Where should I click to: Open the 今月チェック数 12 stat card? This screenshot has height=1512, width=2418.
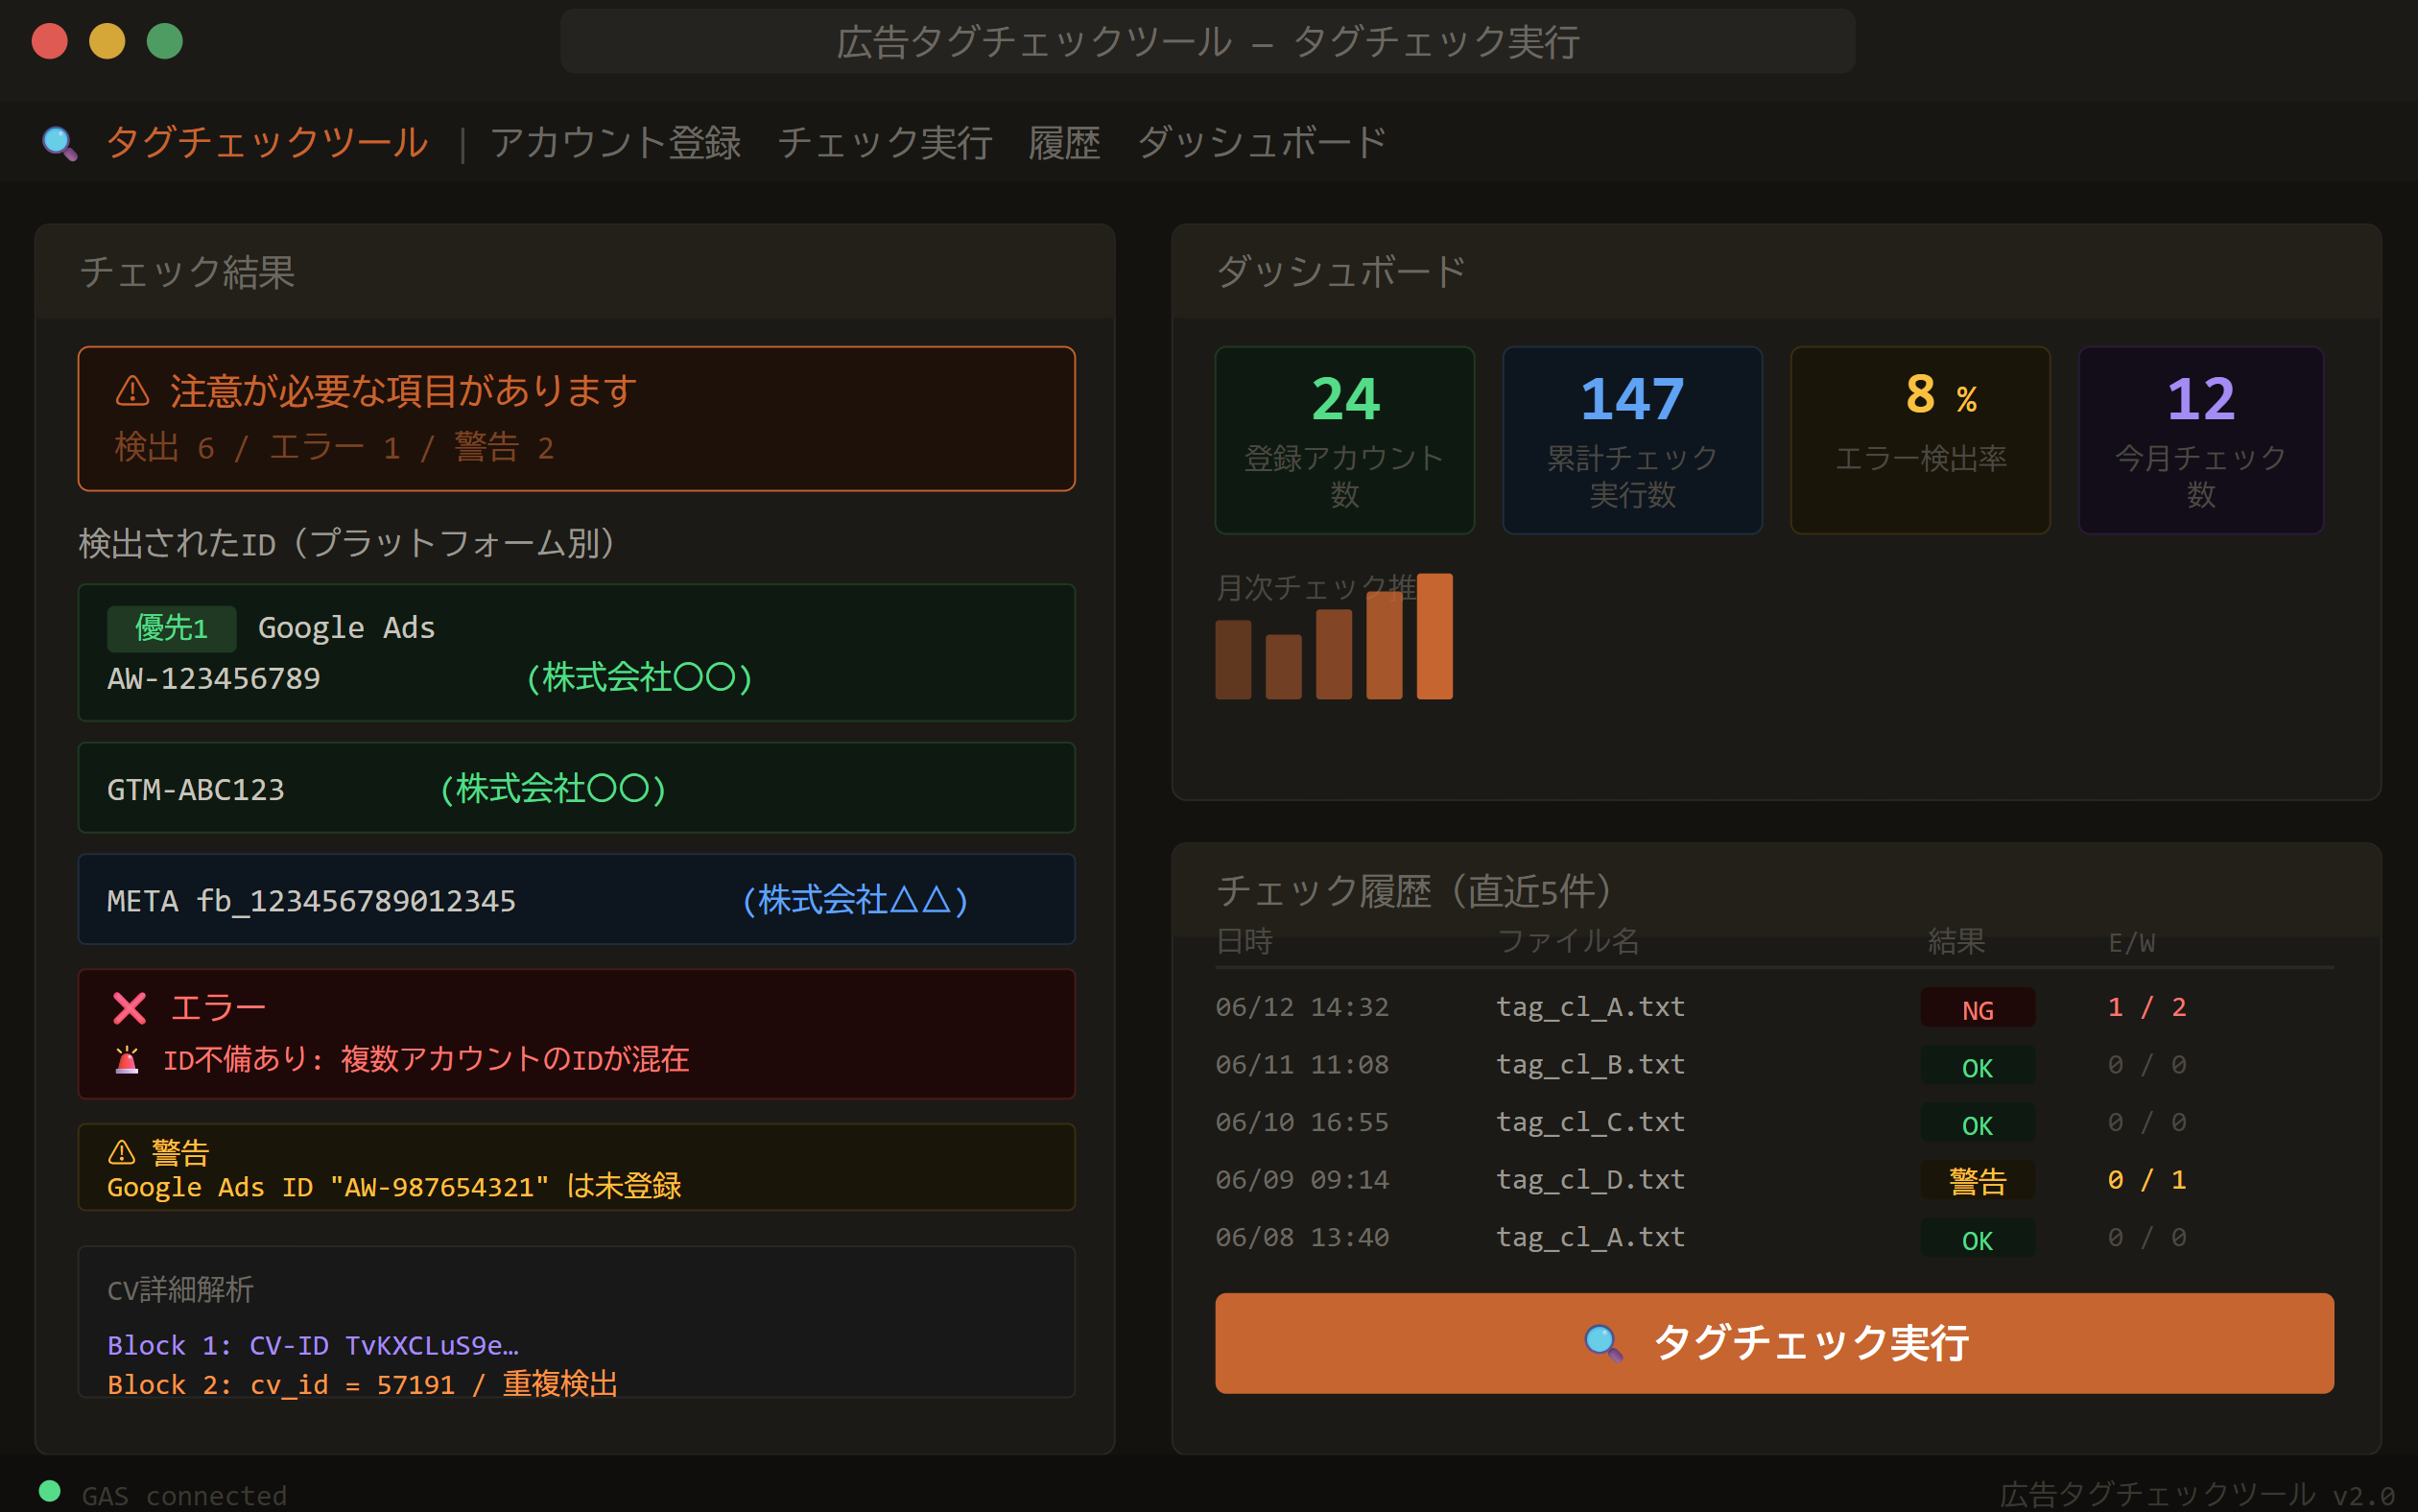pos(2200,440)
